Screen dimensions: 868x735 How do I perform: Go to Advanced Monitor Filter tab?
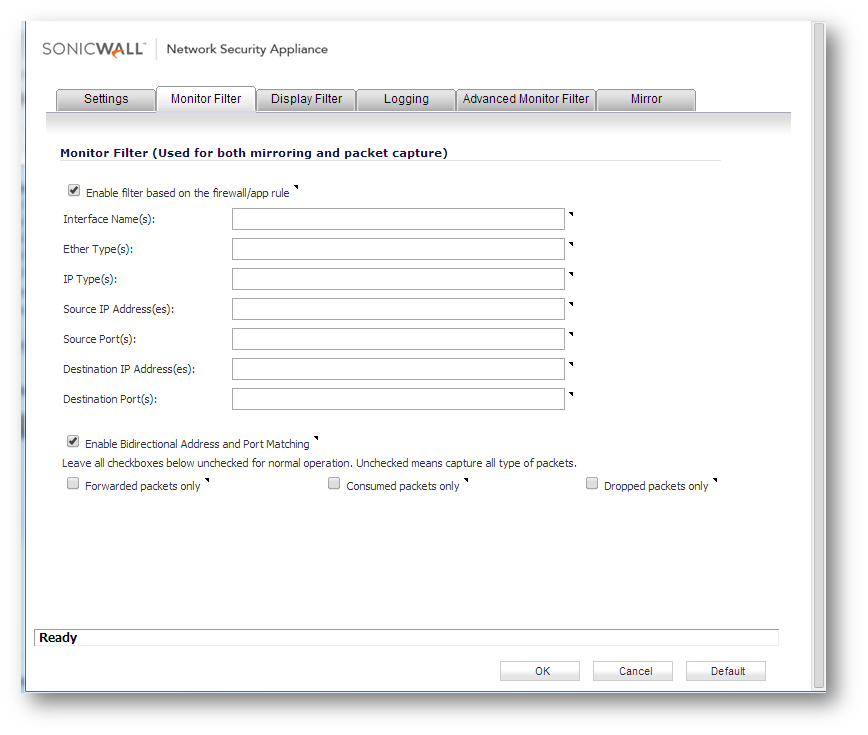pos(526,99)
